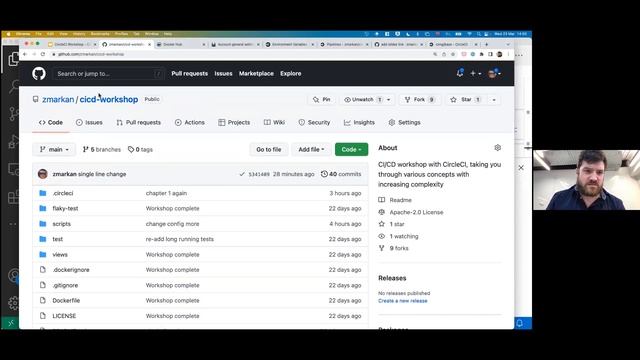The width and height of the screenshot is (640, 360).
Task: Open the green Code dropdown button
Action: click(x=351, y=149)
